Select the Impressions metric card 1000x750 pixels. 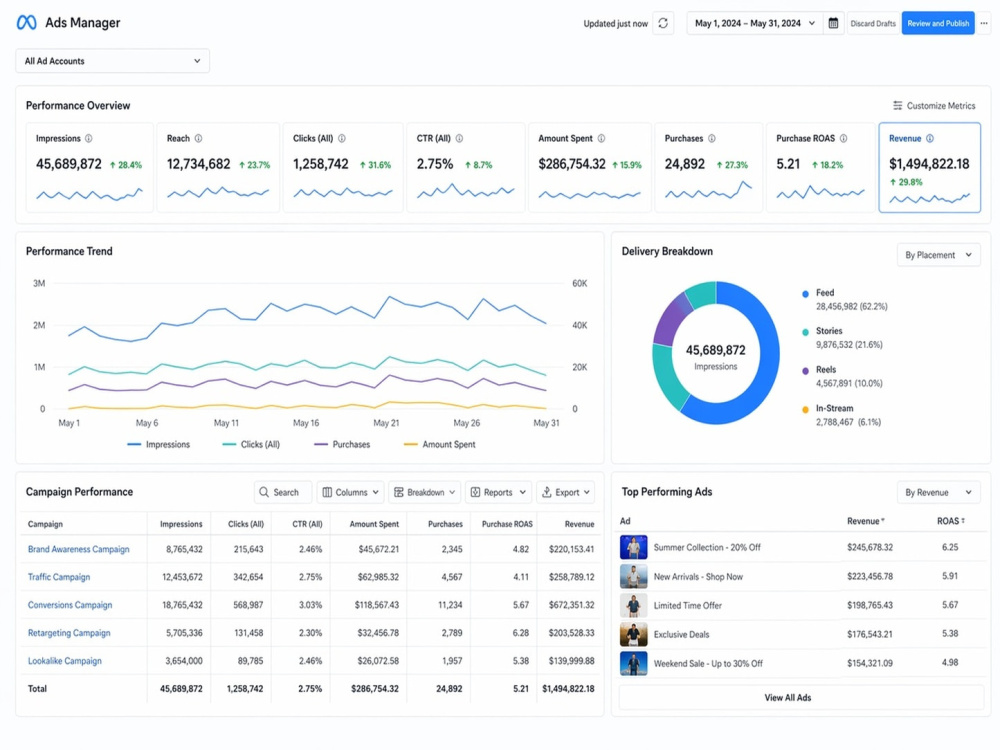pos(89,167)
